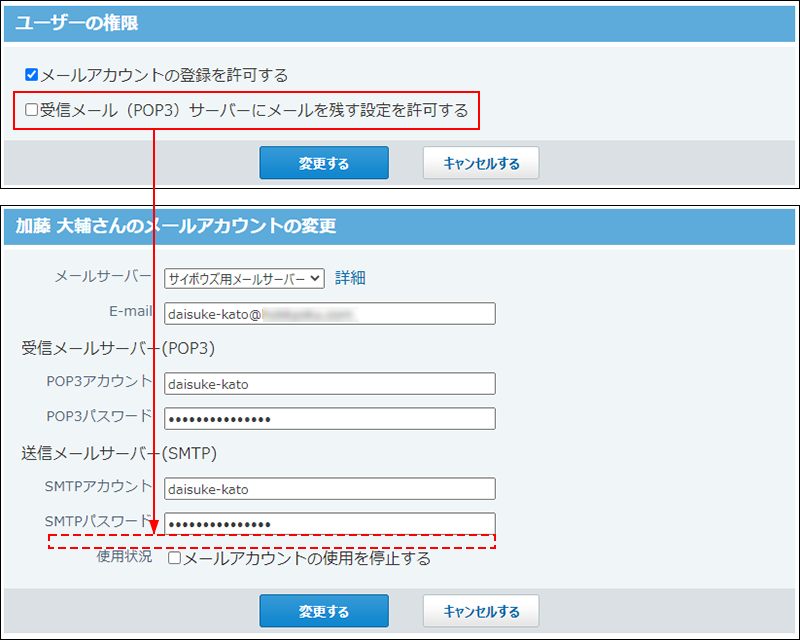Click the 使用状況 label

tap(124, 556)
